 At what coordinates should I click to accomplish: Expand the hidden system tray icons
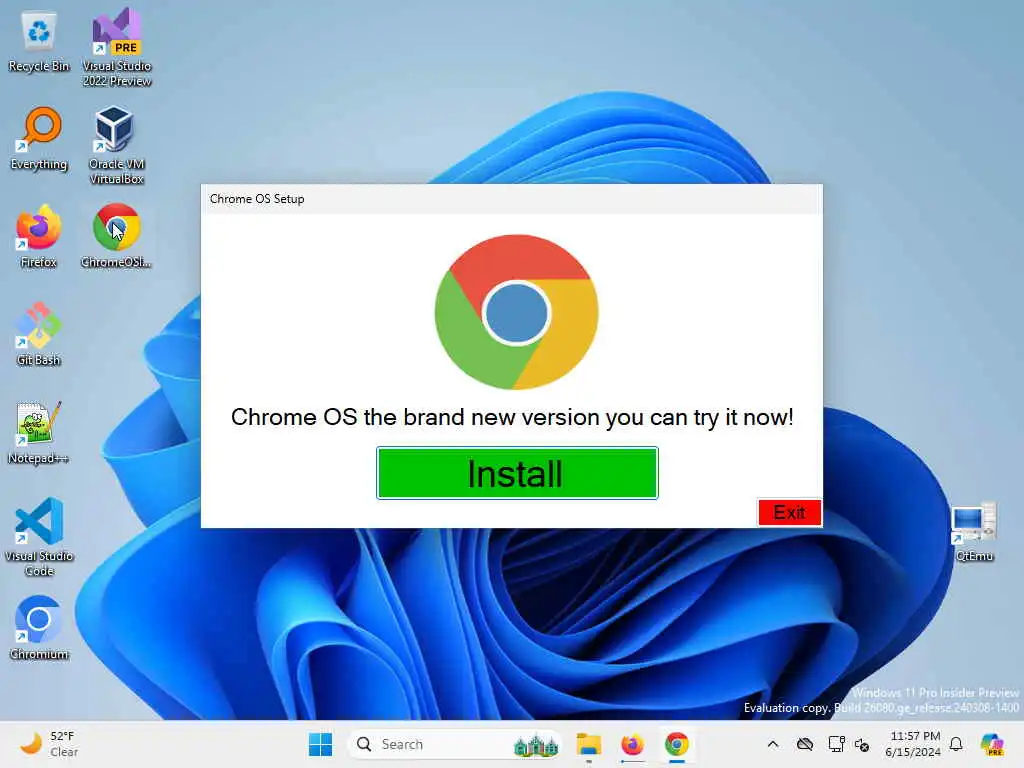pos(773,744)
